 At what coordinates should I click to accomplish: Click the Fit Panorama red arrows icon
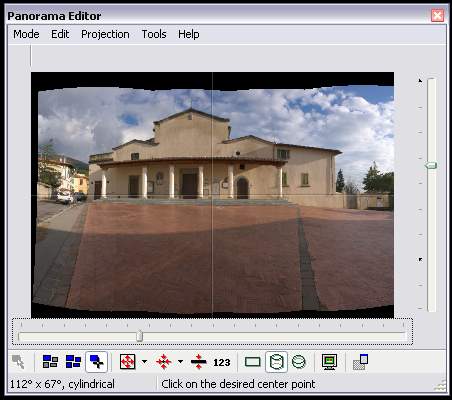pos(128,362)
